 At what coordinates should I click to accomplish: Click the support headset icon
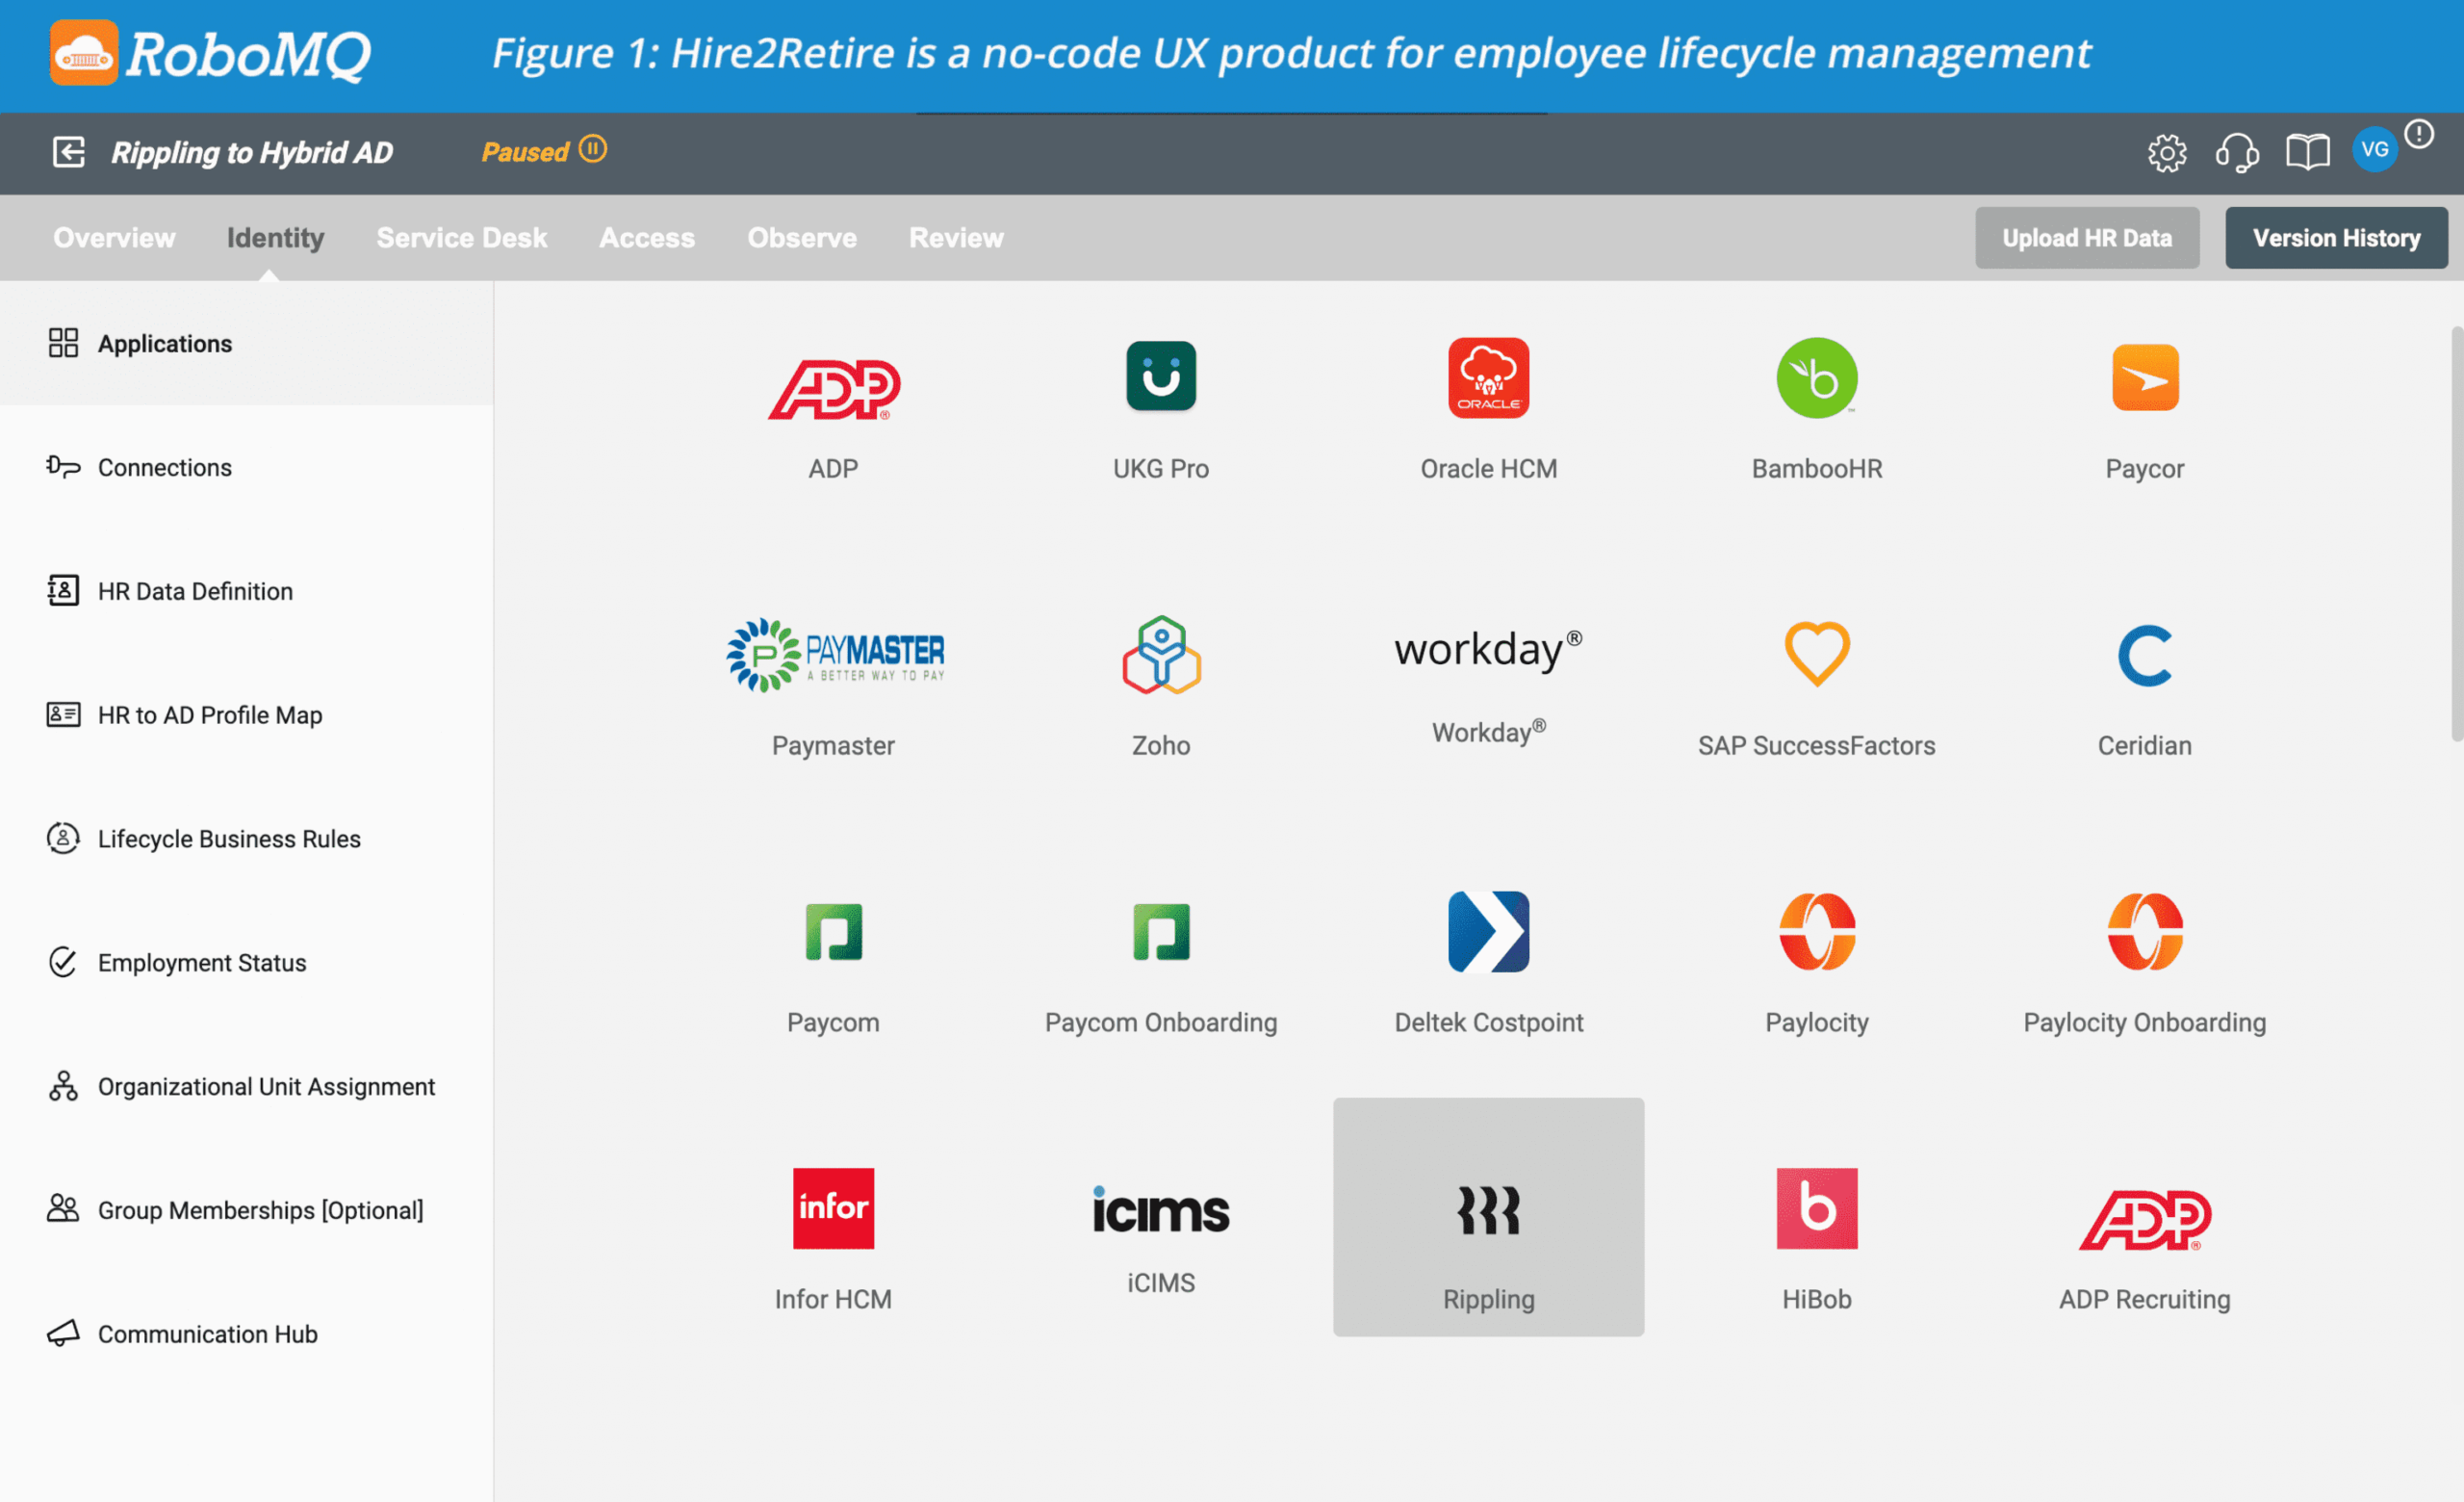tap(2236, 153)
